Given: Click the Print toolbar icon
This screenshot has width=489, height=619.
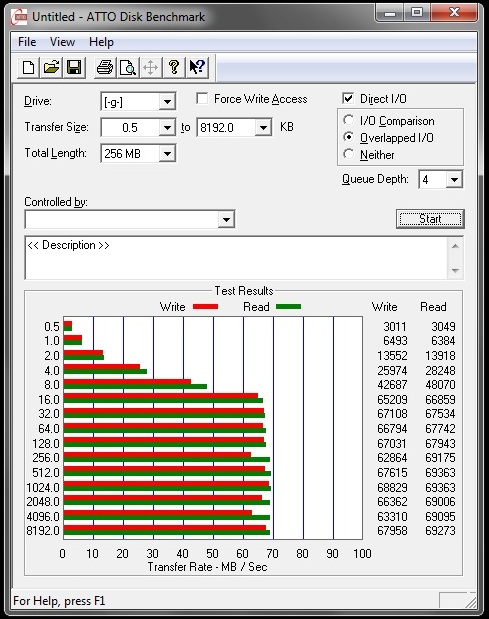Looking at the screenshot, I should click(x=105, y=67).
